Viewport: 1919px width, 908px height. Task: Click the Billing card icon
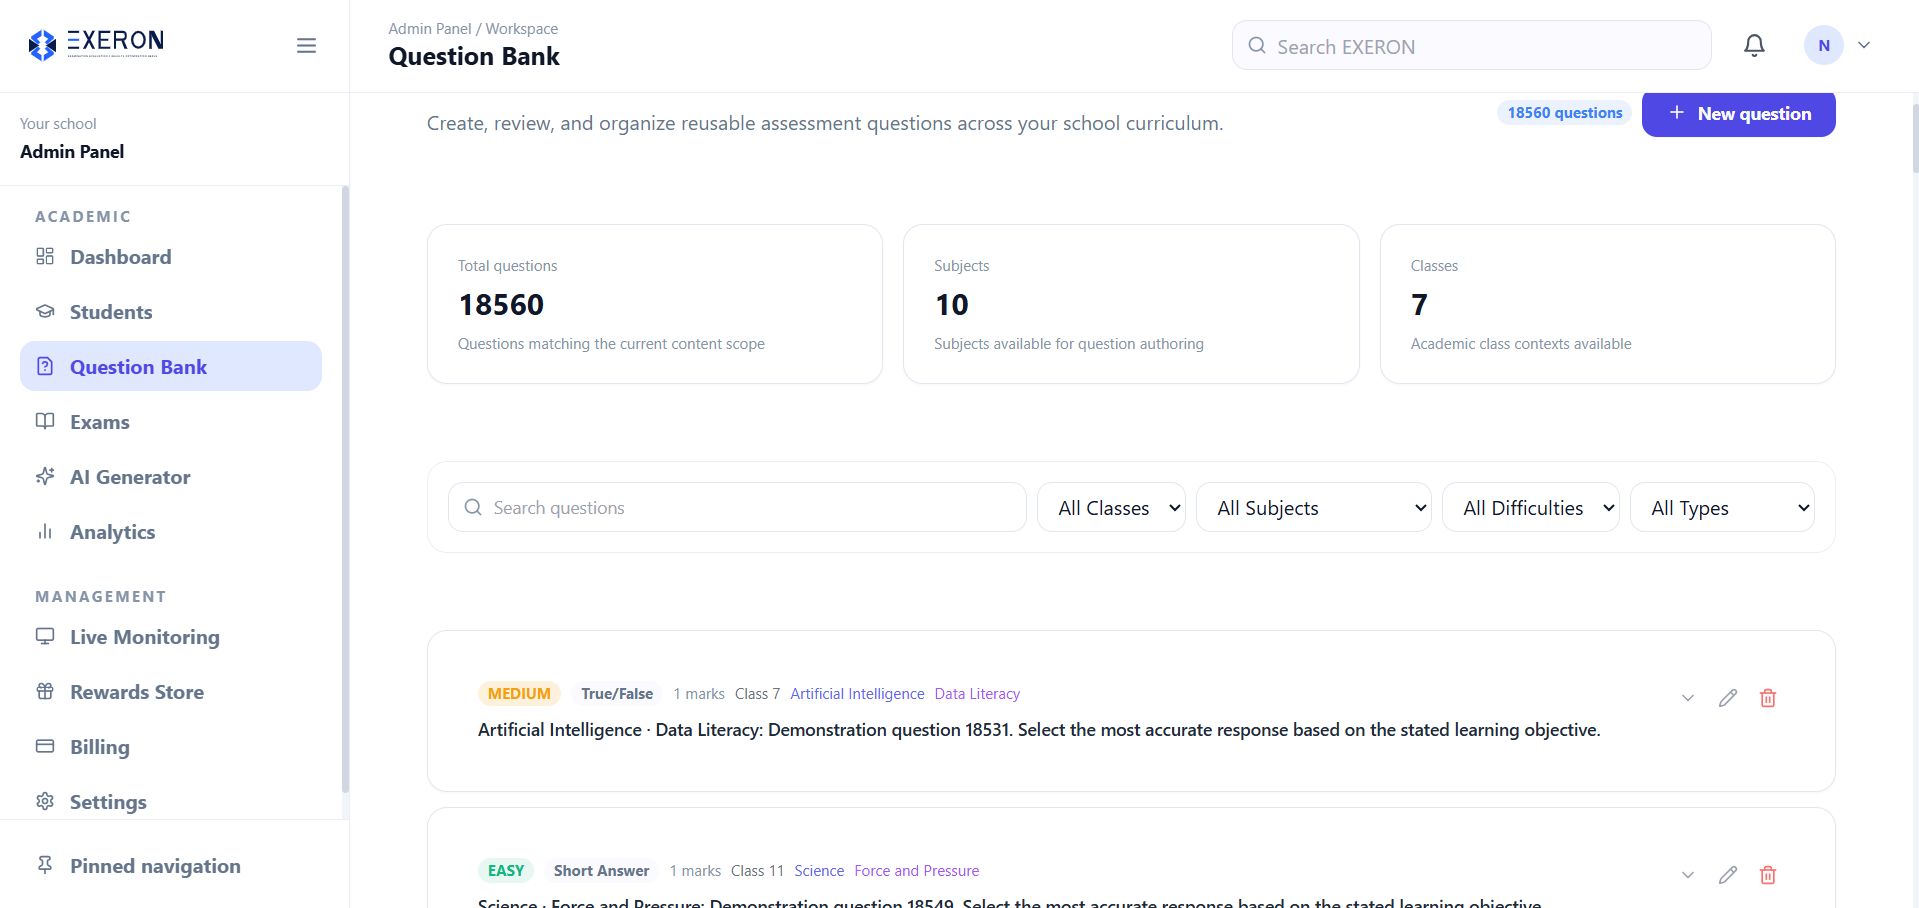45,746
